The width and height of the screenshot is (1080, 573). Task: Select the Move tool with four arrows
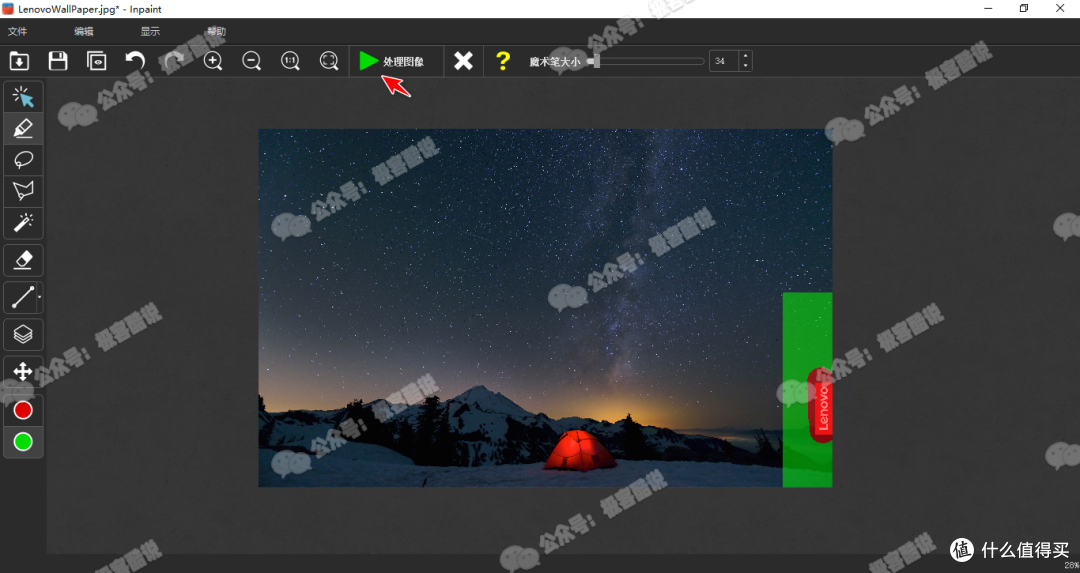[x=23, y=372]
